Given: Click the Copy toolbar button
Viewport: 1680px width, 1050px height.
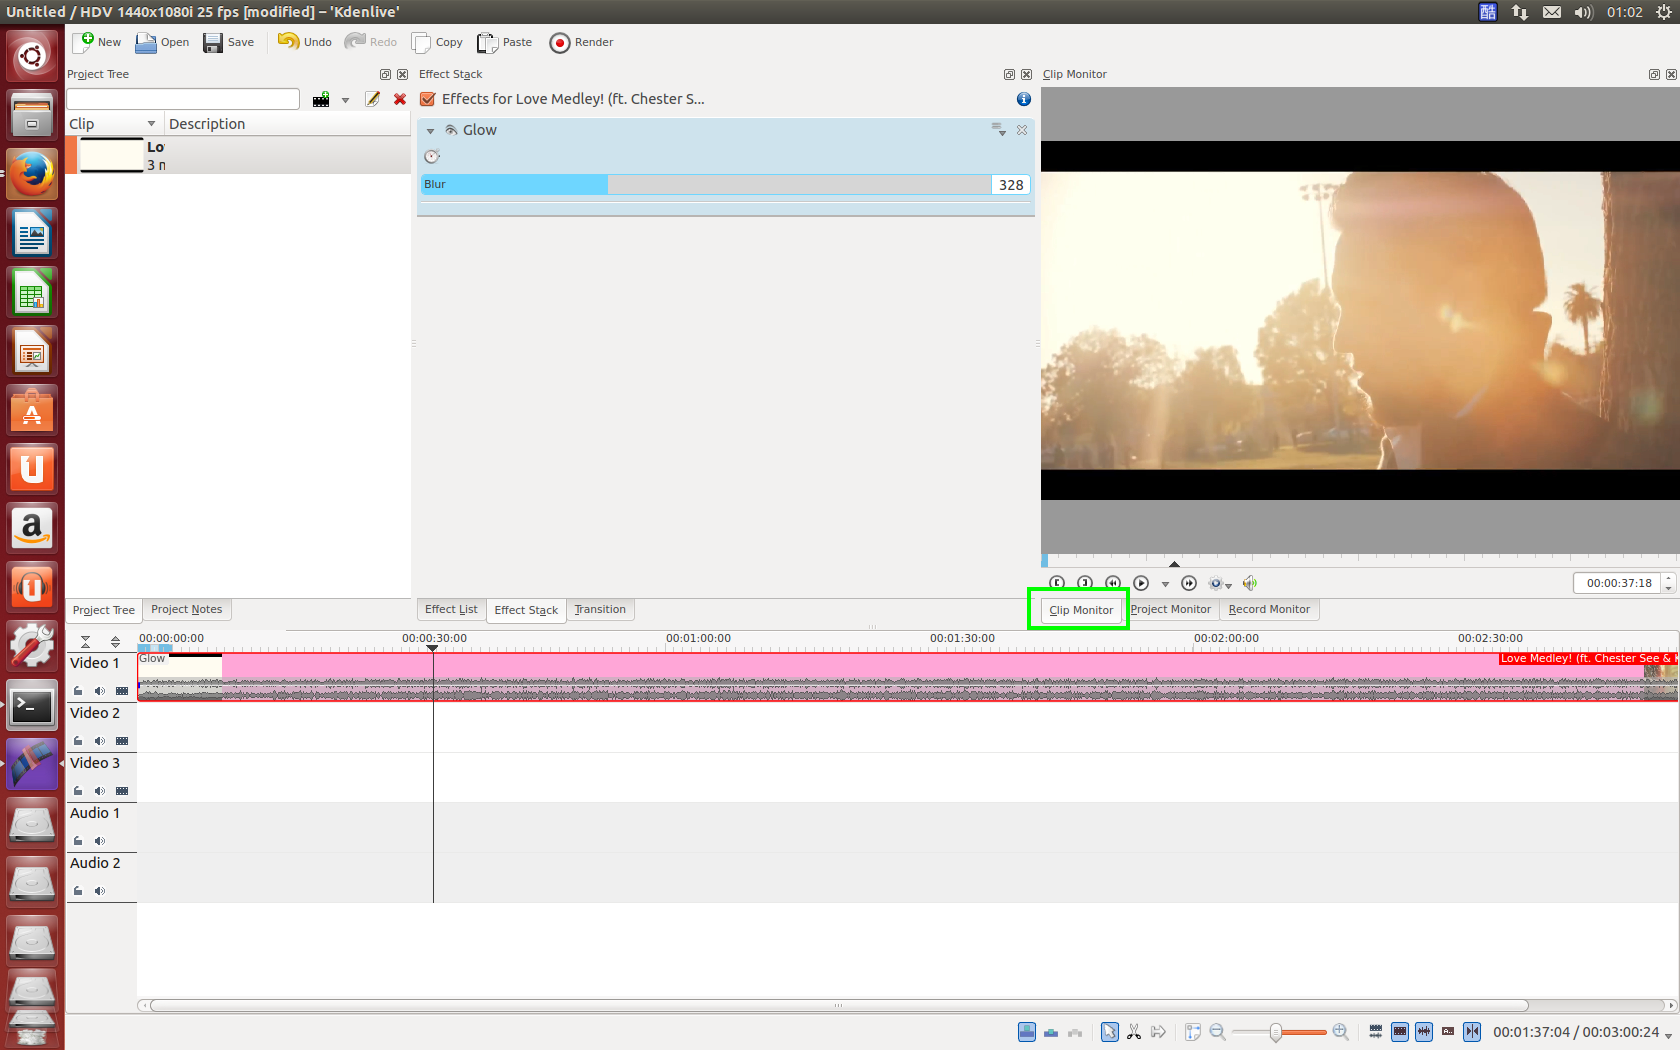Looking at the screenshot, I should [438, 42].
